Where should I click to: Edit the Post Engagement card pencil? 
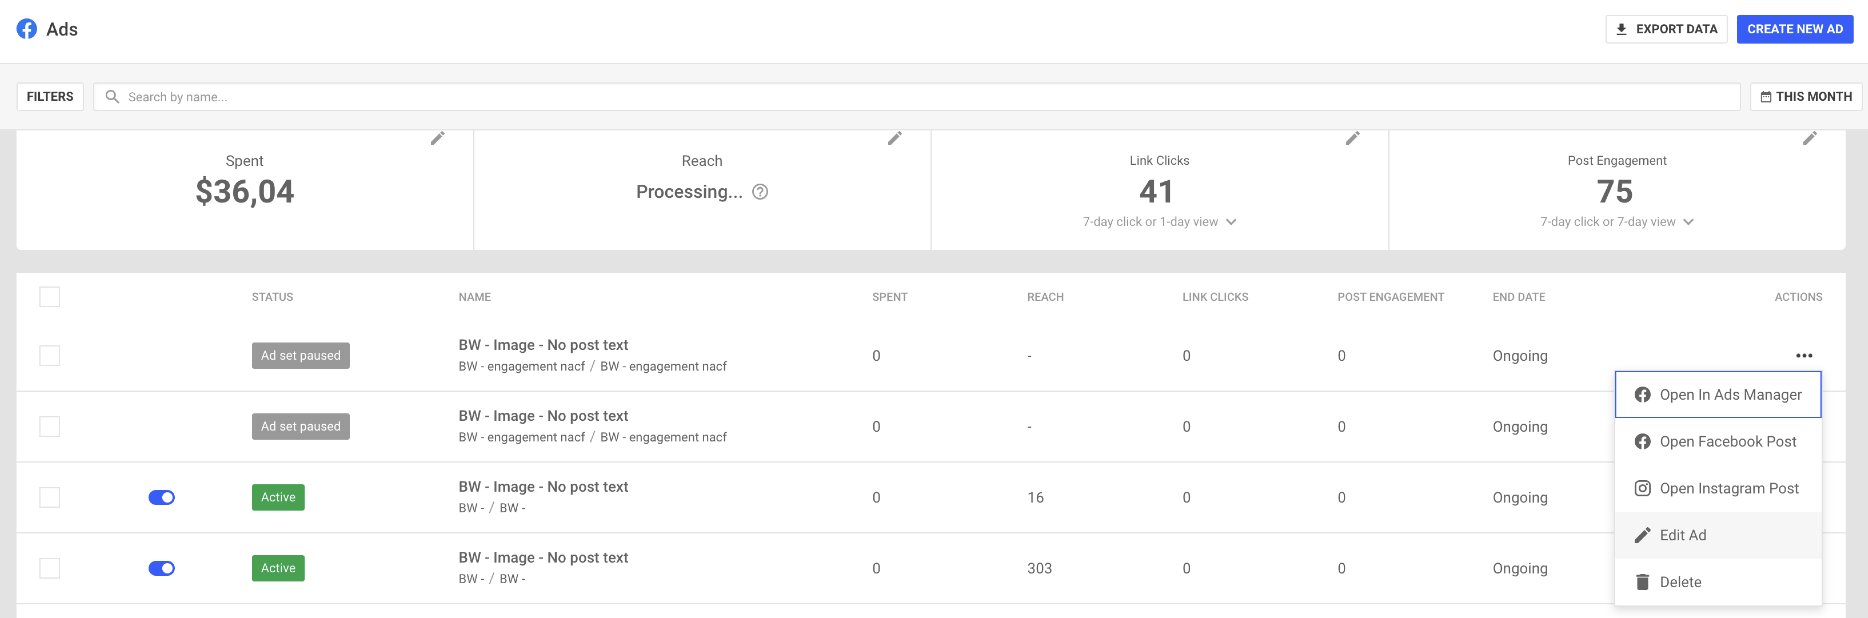coord(1810,138)
